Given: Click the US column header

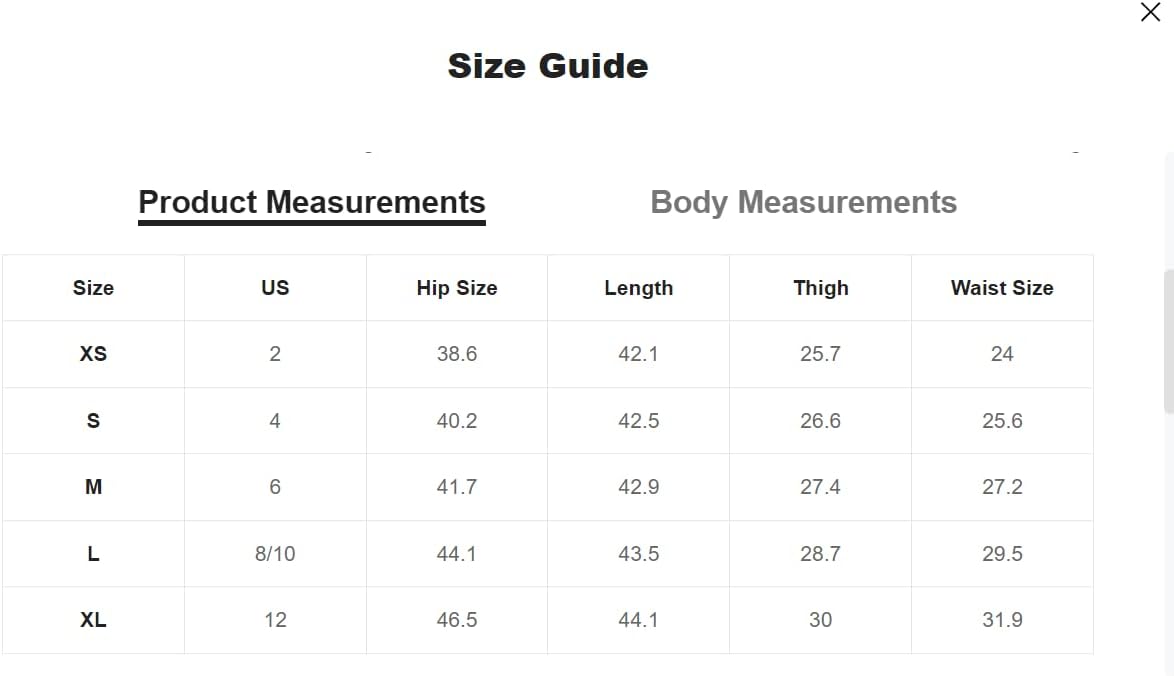Looking at the screenshot, I should click(x=275, y=288).
